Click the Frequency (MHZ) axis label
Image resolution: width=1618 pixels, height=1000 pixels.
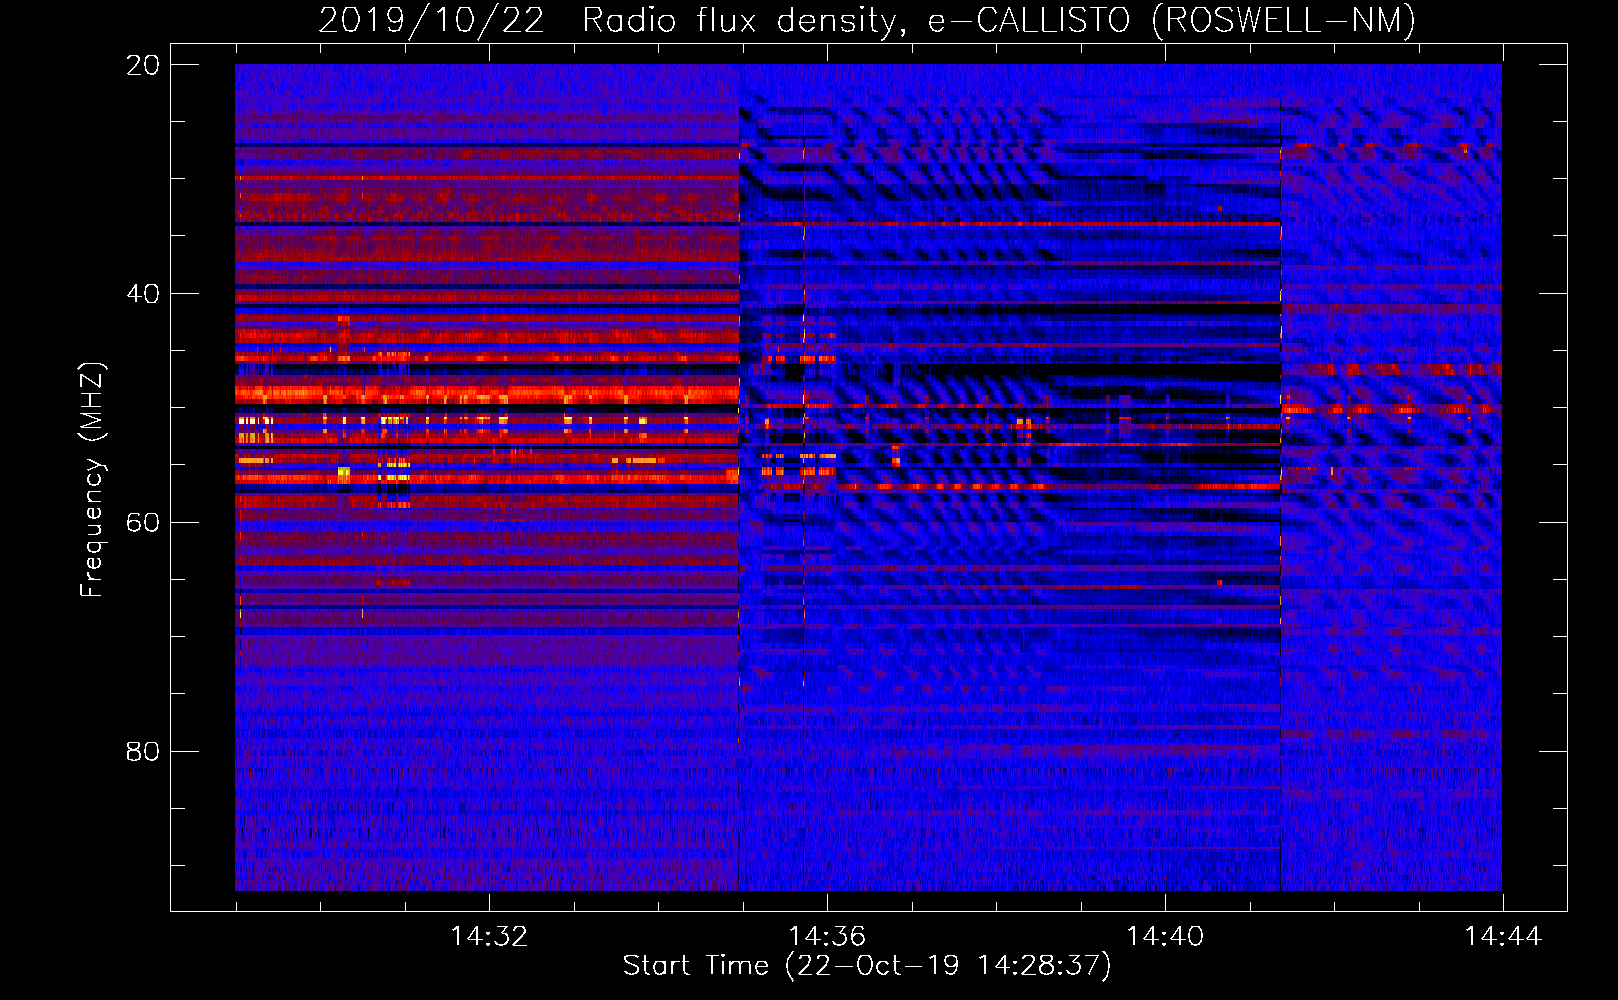pos(92,480)
